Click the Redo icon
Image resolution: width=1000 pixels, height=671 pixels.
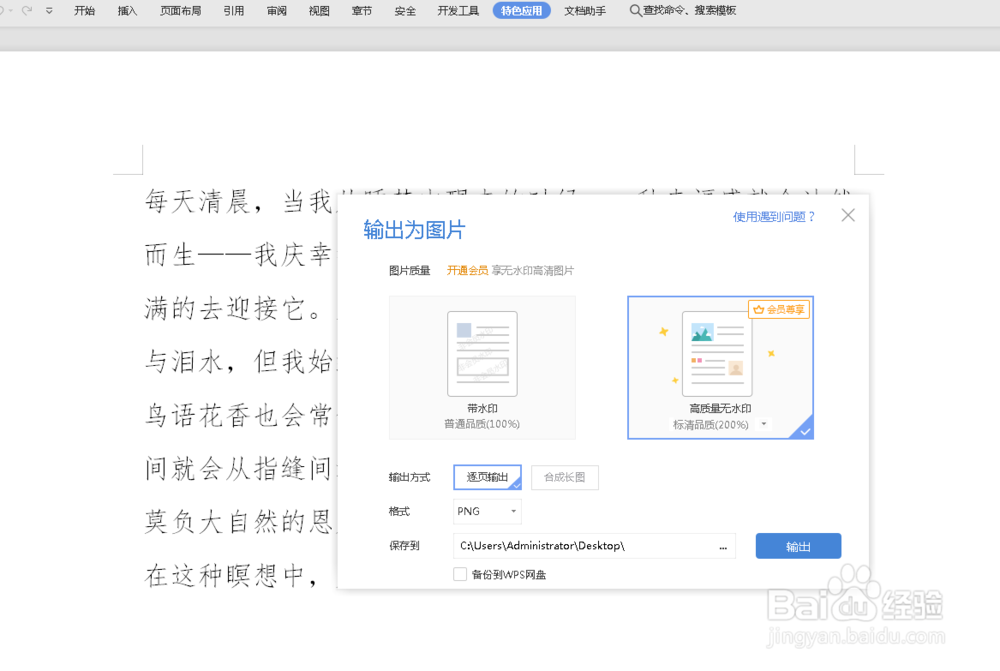coord(25,10)
